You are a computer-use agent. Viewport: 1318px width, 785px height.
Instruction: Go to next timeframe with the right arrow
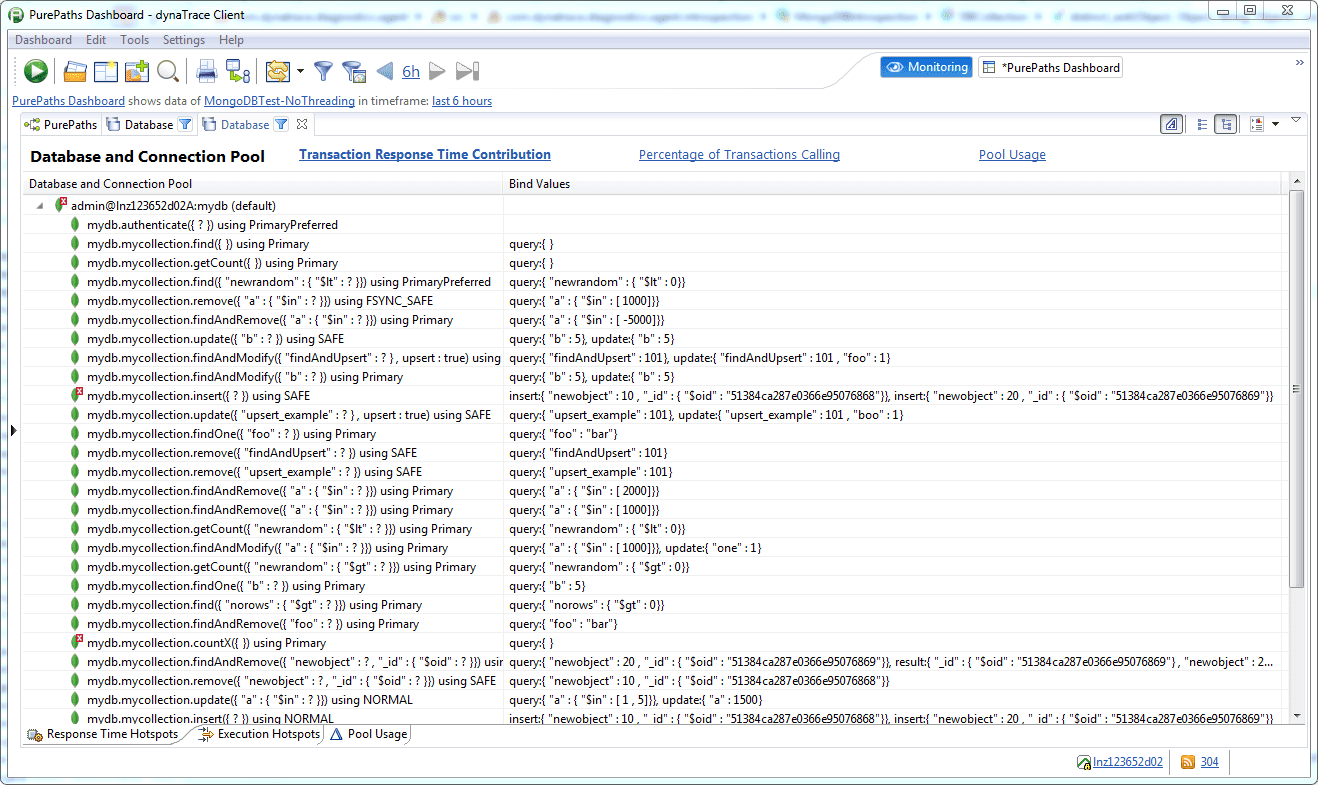click(437, 71)
